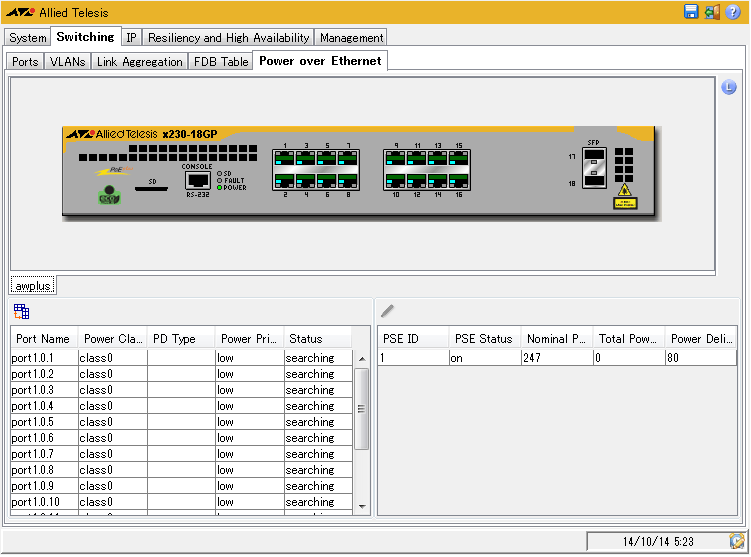Click the eco-friendly green button on switch
The width and height of the screenshot is (751, 557).
[x=109, y=195]
